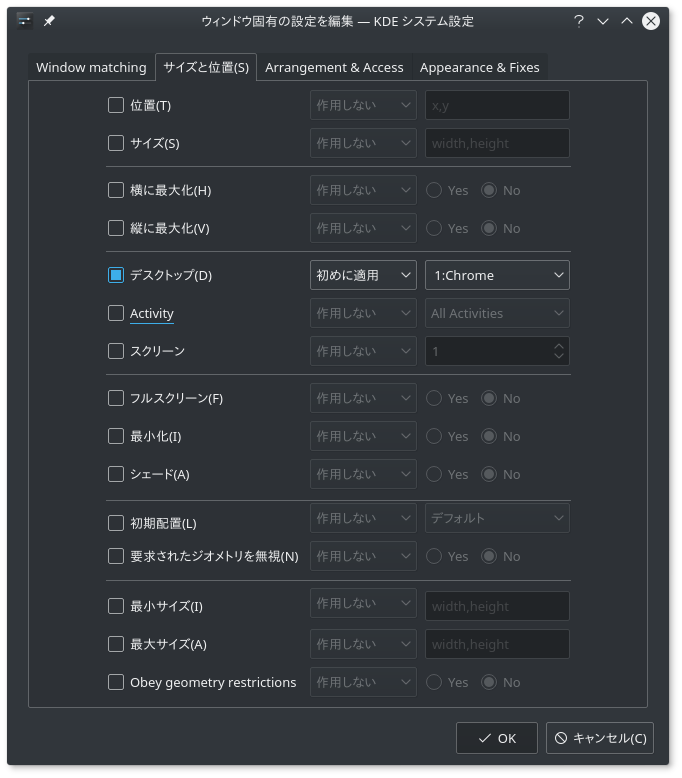Open the 作用しない dropdown for Activity
The height and width of the screenshot is (778, 682).
pos(363,314)
